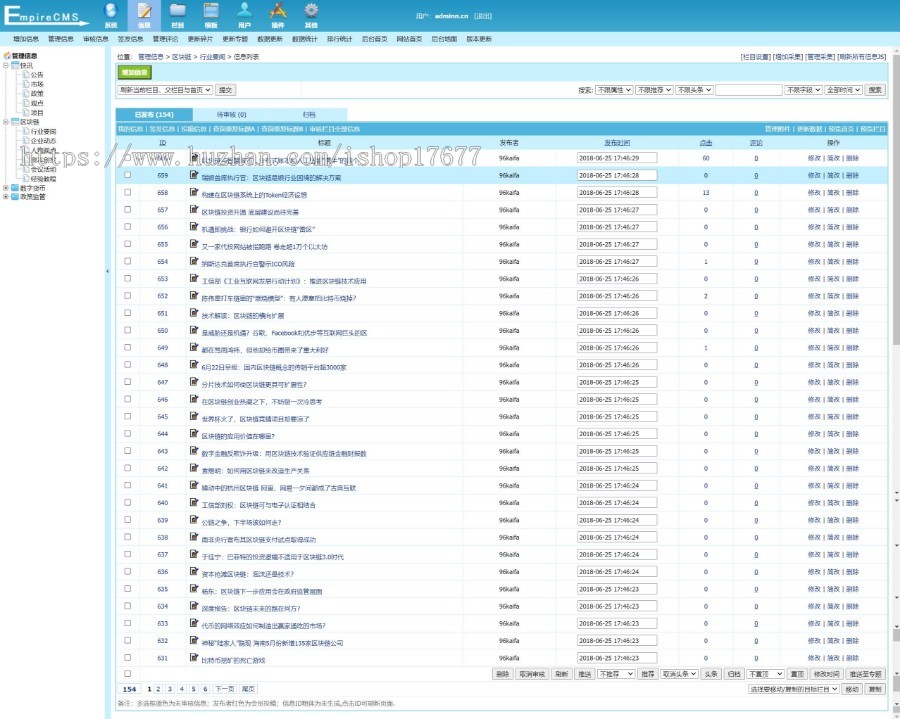
Task: Click edit icon beside article 645
Action: click(x=194, y=416)
